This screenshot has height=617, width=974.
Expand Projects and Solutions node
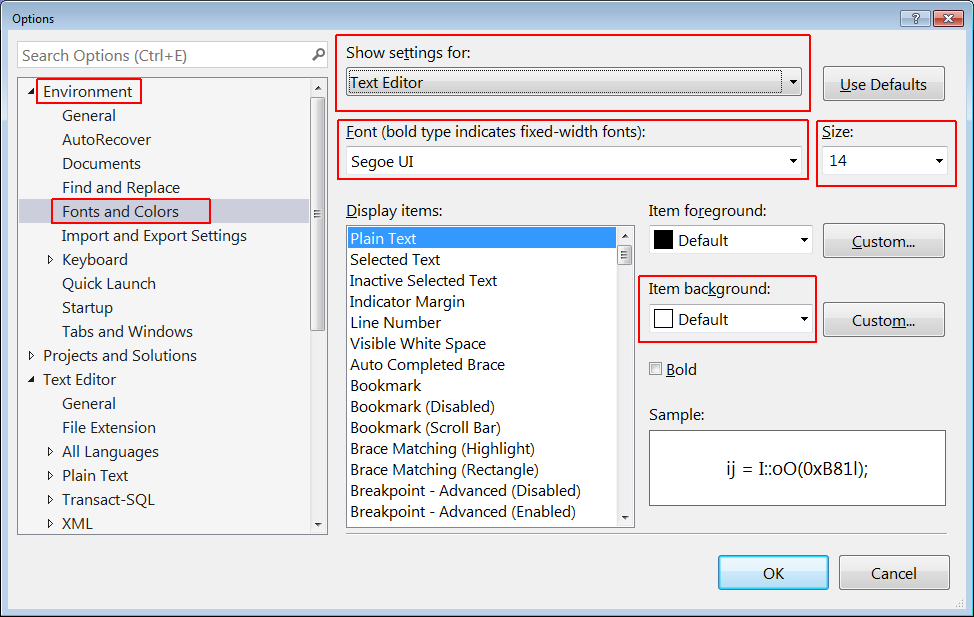coord(32,356)
